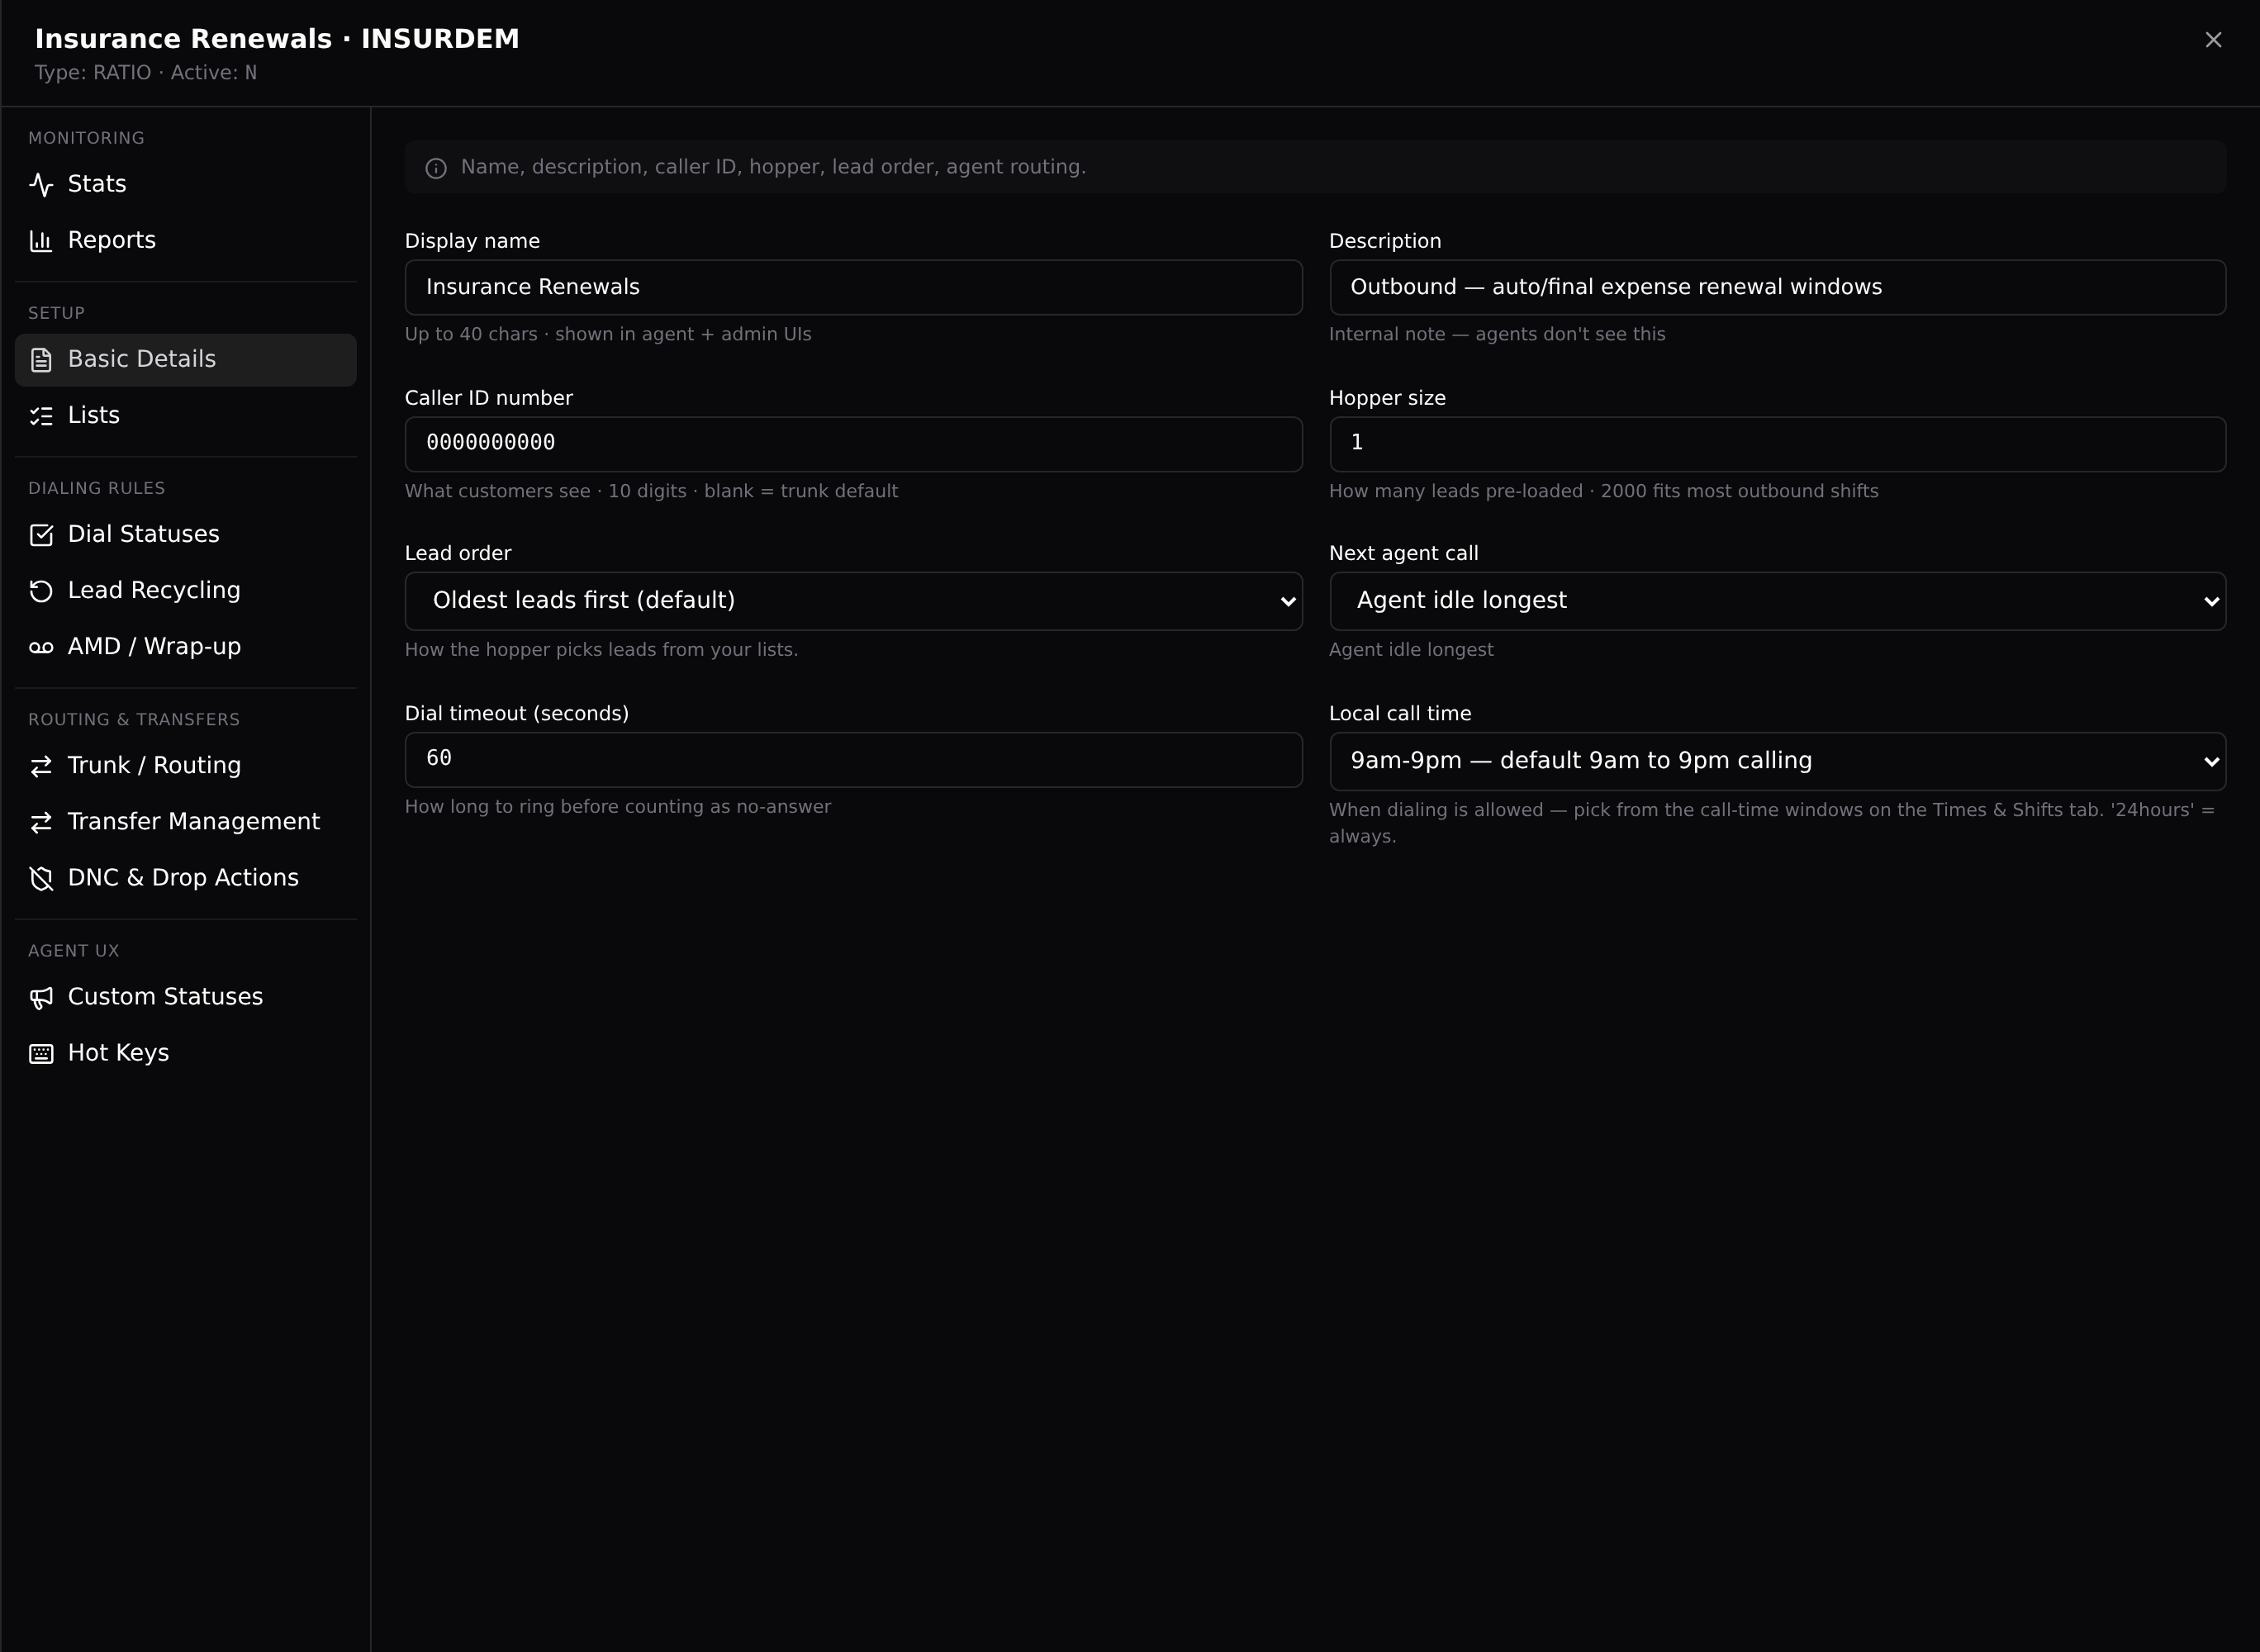Open Custom Statuses page
This screenshot has width=2260, height=1652.
coord(186,996)
